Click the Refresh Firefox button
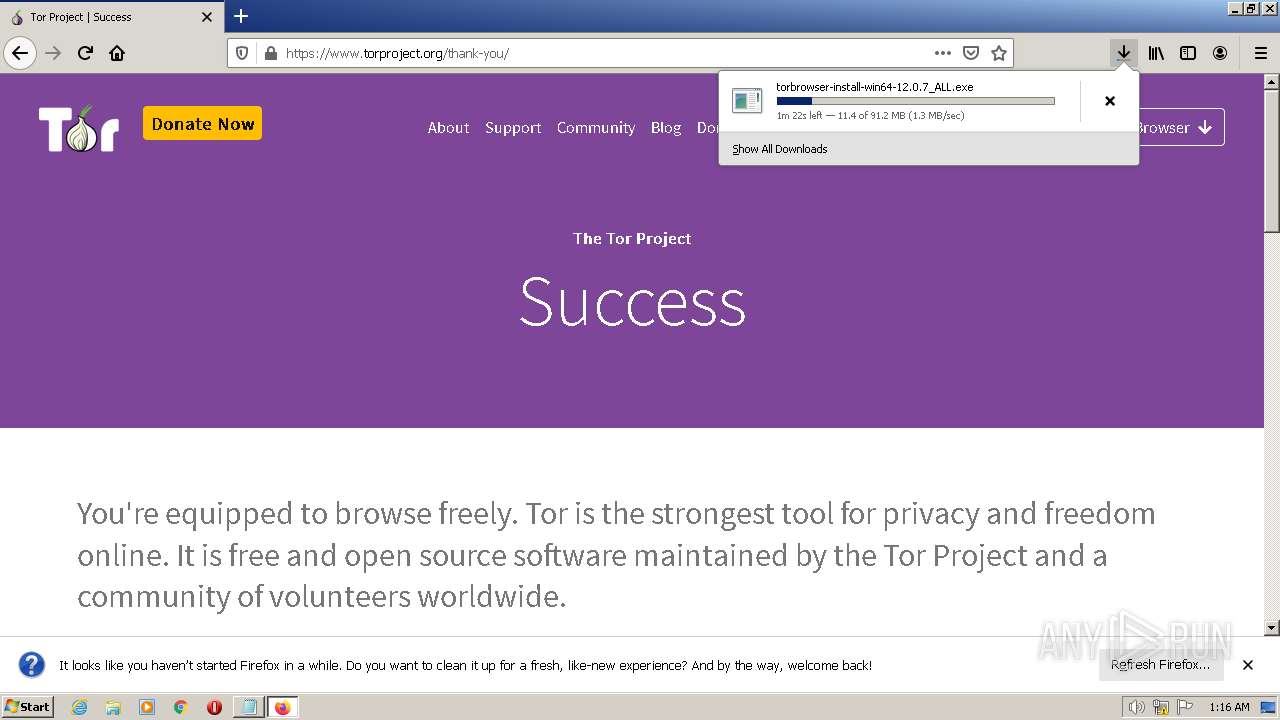 (x=1161, y=665)
